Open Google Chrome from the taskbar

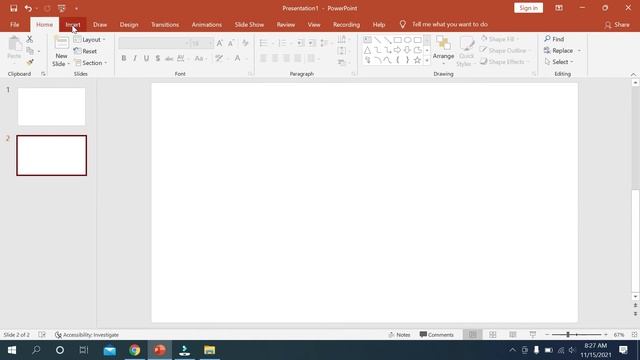point(134,350)
